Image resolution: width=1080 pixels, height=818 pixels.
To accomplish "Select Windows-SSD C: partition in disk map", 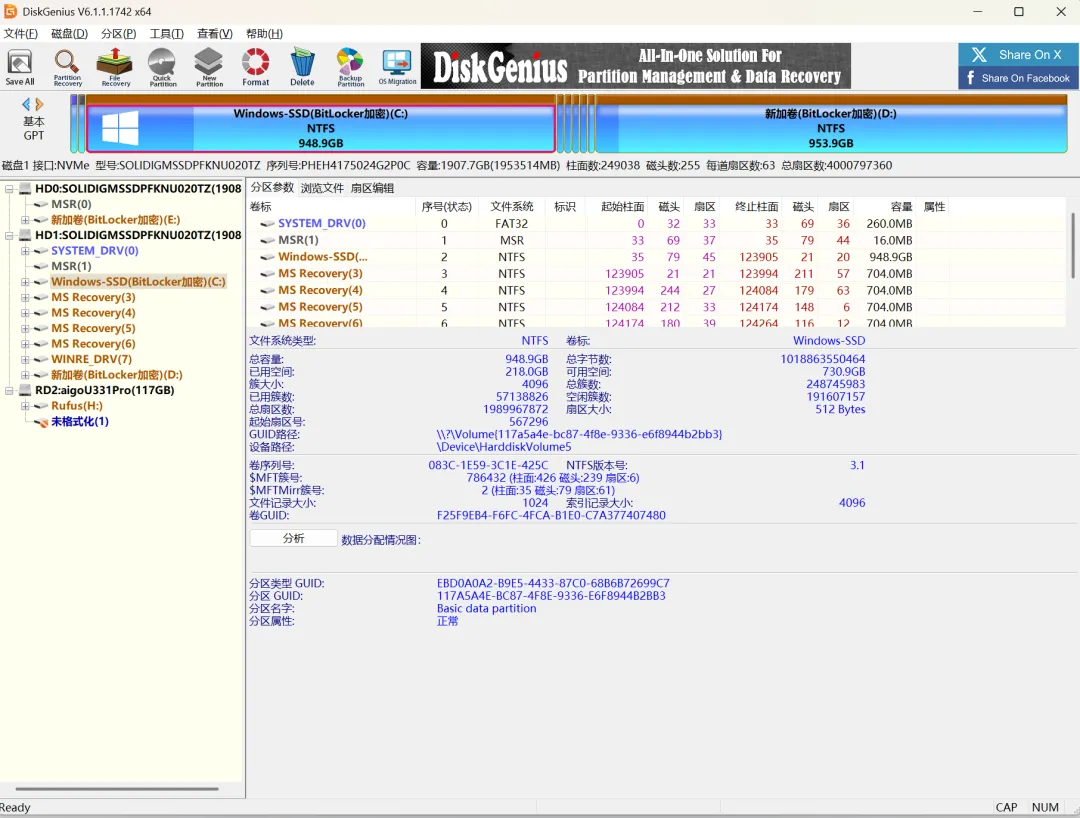I will (x=321, y=129).
